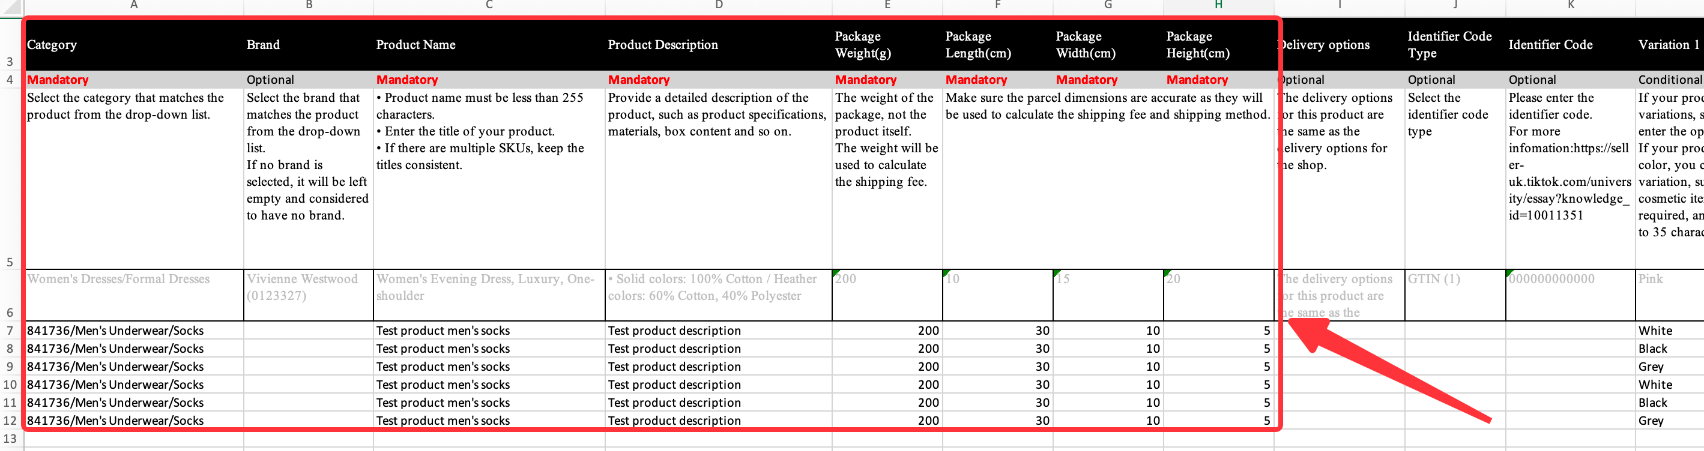Click the Delivery options header cell

tap(1340, 45)
